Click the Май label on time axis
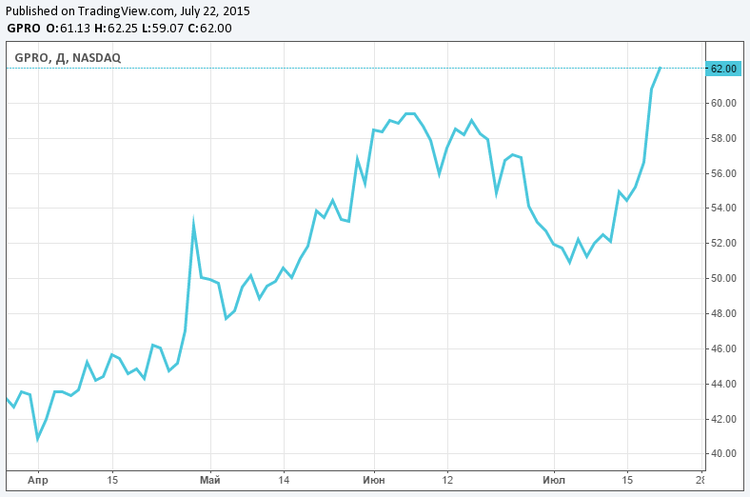Screen dimensions: 750x497 pos(210,479)
